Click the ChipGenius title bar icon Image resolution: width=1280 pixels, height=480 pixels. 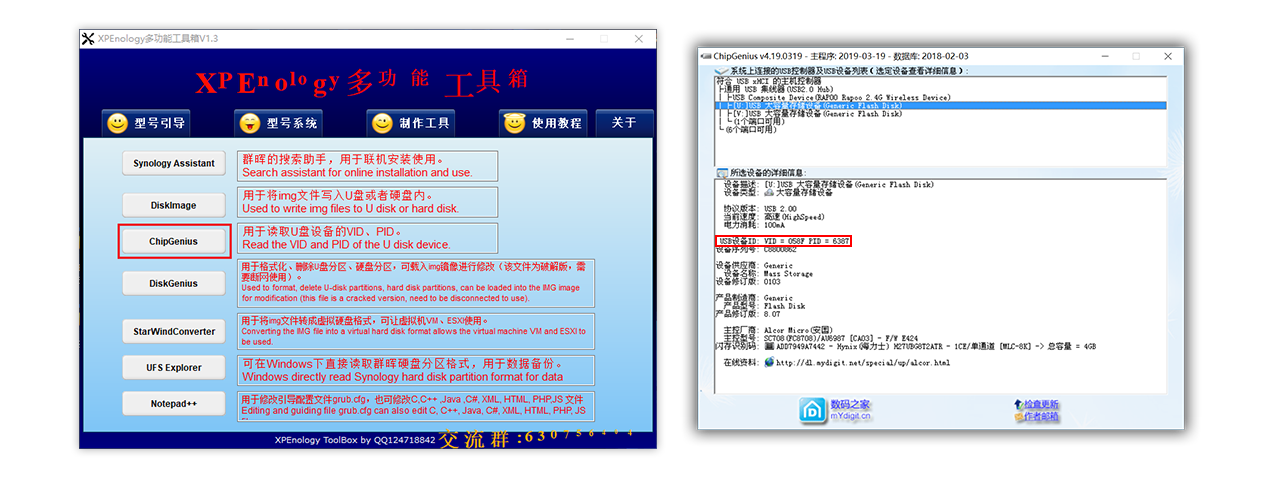click(706, 56)
